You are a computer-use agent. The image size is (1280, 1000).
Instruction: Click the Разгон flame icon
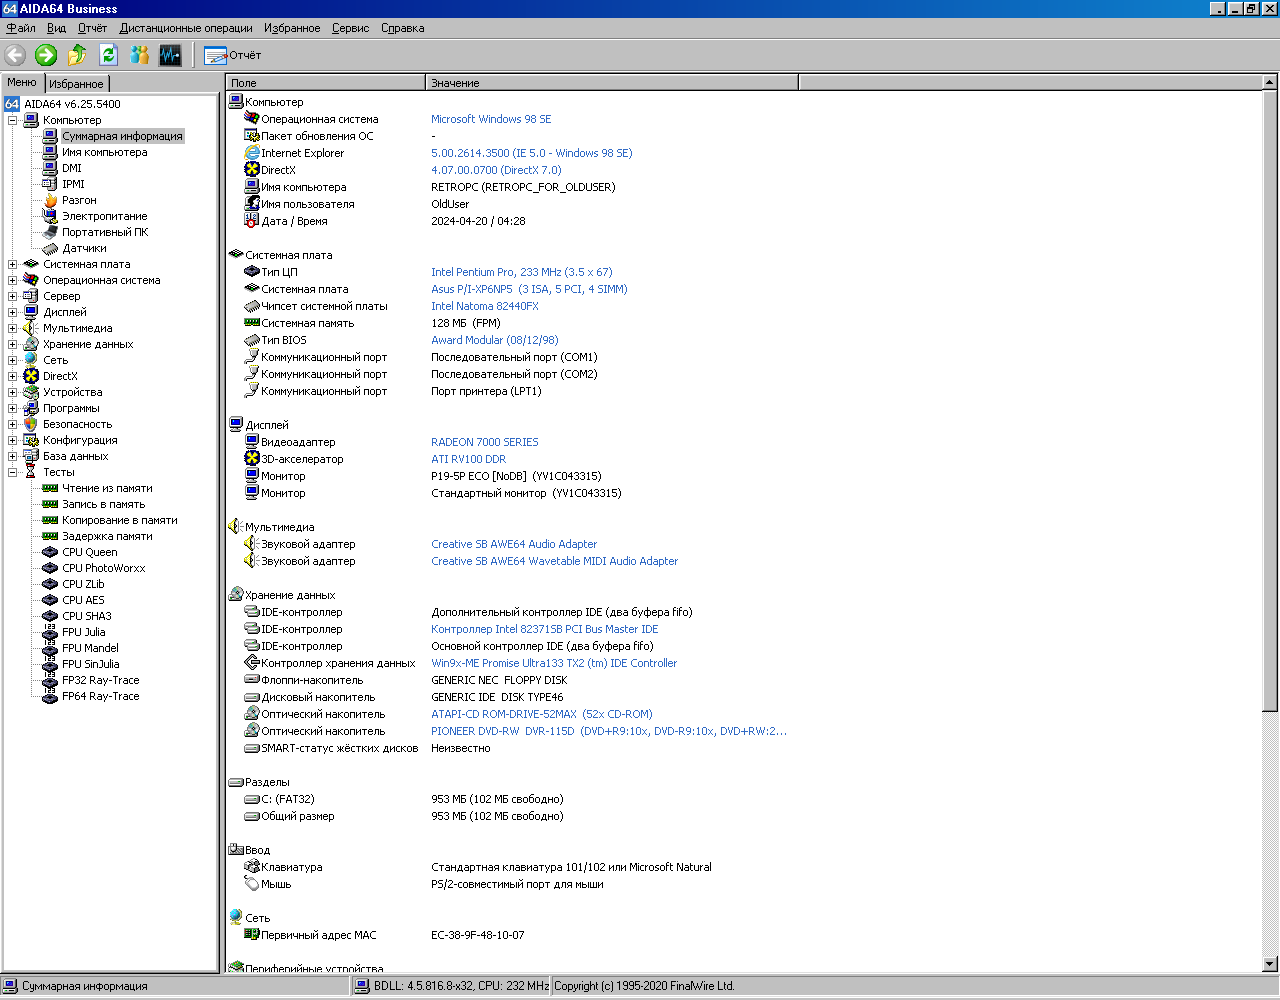[x=50, y=200]
